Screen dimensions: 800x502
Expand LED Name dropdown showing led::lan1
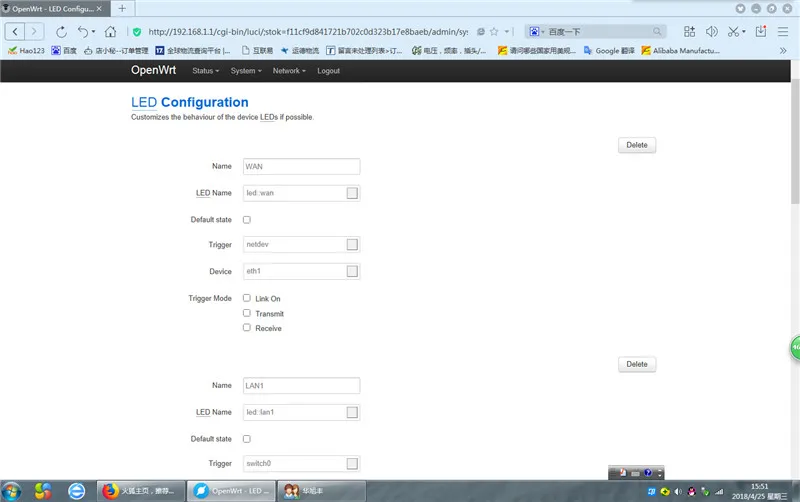(x=352, y=412)
